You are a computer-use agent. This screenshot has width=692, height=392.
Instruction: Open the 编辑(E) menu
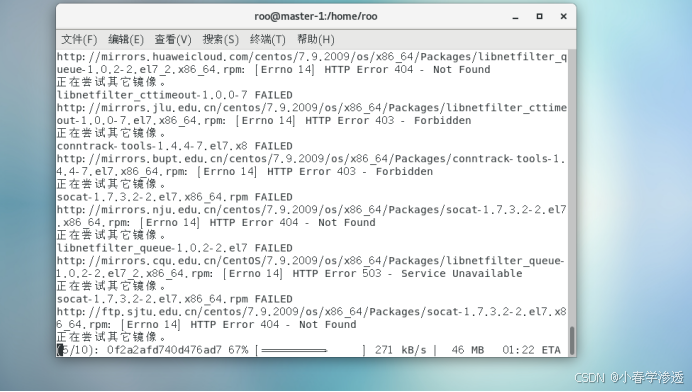tap(126, 40)
